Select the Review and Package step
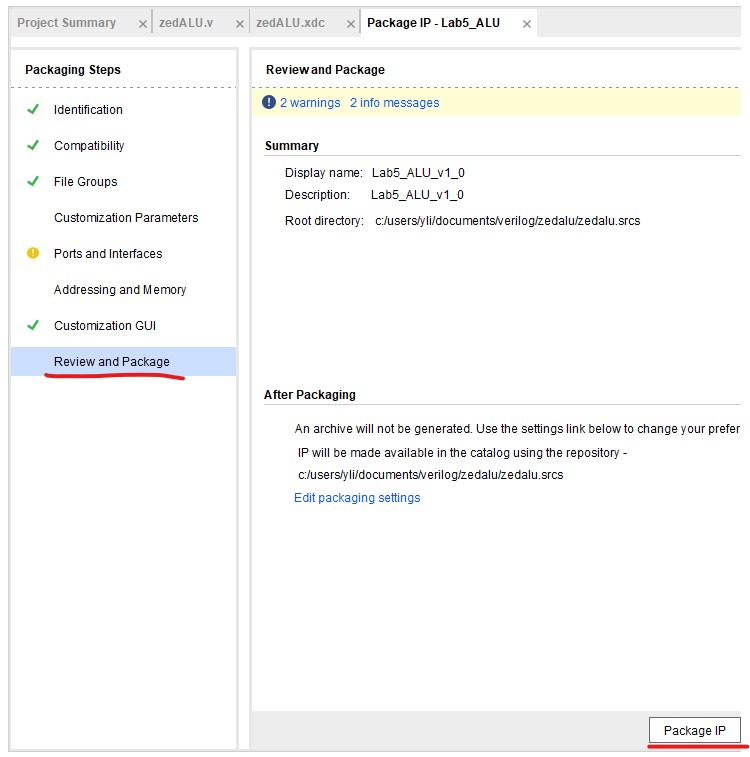 click(112, 362)
